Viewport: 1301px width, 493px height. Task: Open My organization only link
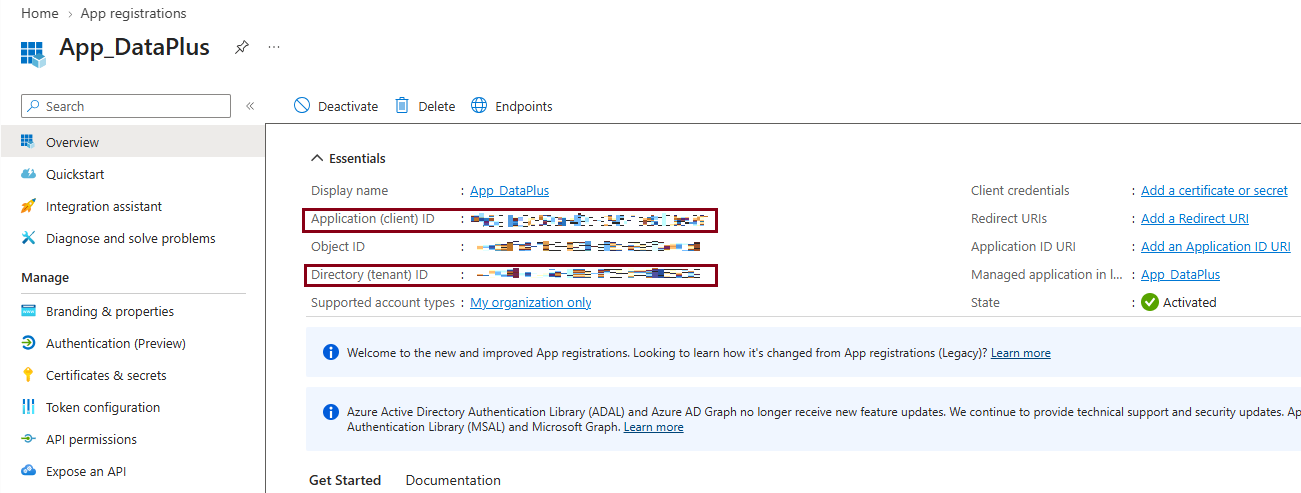coord(531,302)
